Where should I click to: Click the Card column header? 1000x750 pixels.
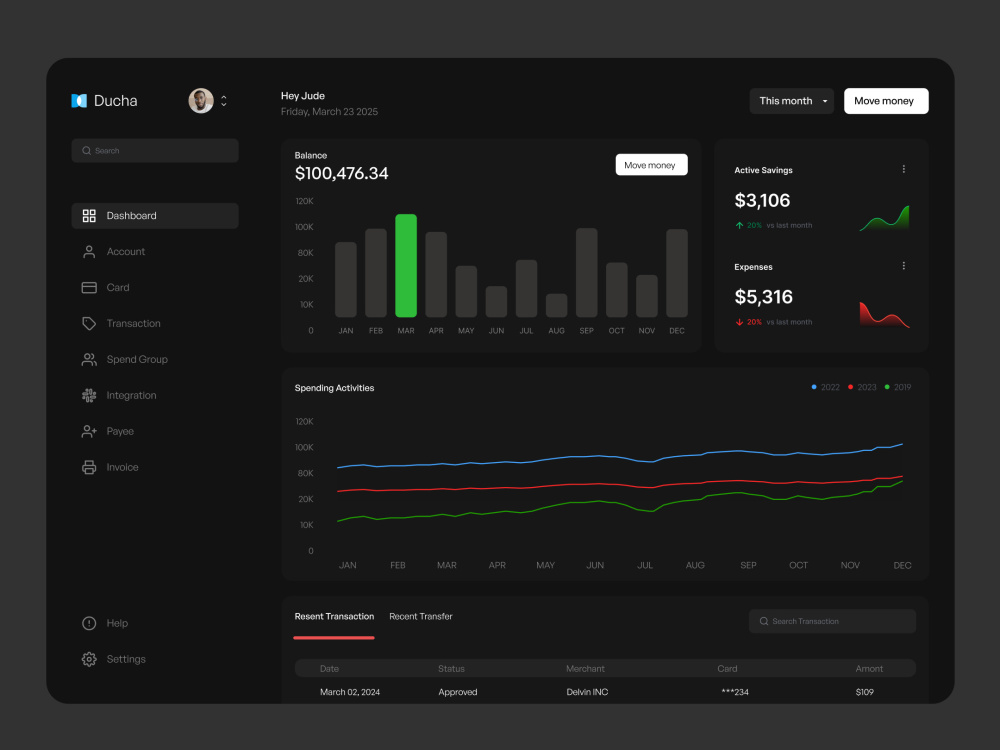pos(727,668)
